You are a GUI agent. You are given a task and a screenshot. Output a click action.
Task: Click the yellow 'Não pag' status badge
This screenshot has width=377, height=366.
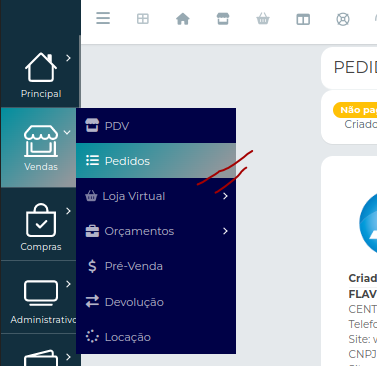point(355,110)
